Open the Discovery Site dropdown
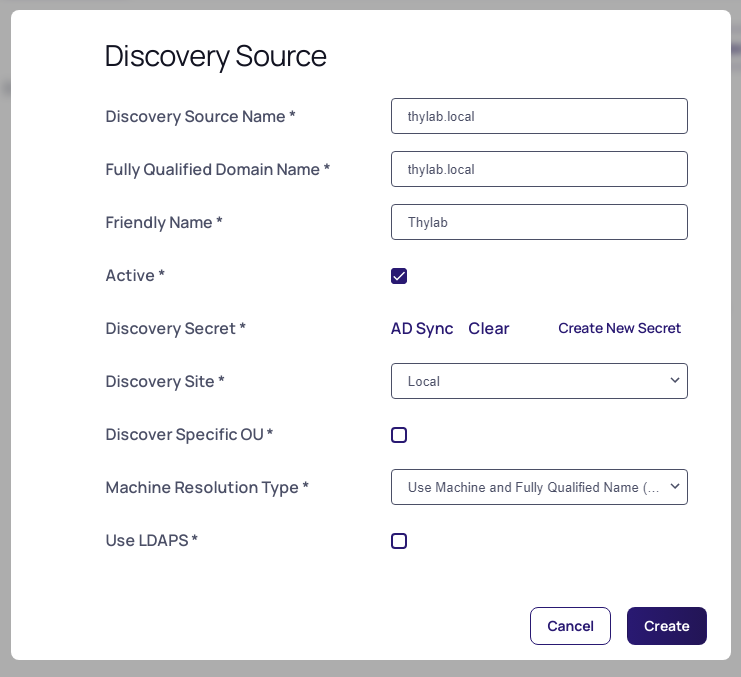This screenshot has height=677, width=741. pyautogui.click(x=539, y=381)
